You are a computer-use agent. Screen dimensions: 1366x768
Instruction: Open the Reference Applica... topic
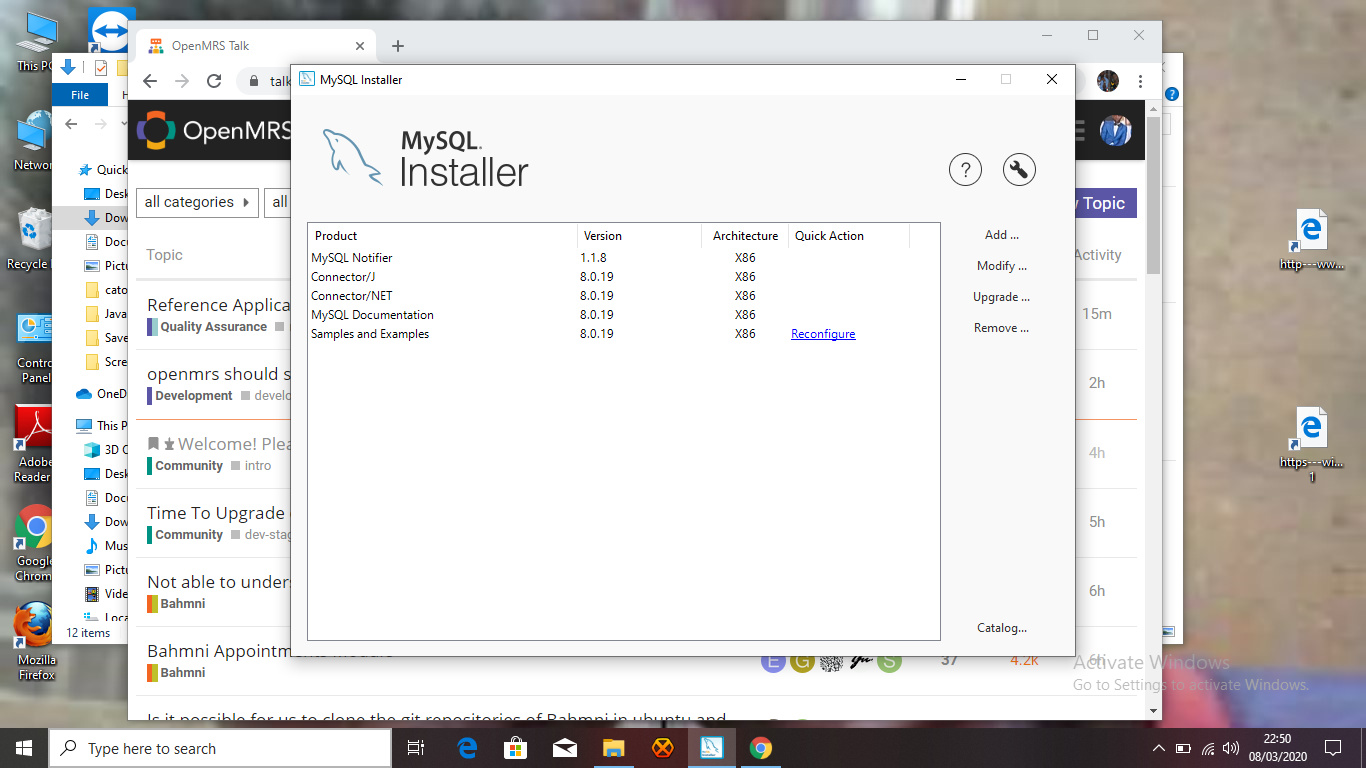click(x=218, y=305)
